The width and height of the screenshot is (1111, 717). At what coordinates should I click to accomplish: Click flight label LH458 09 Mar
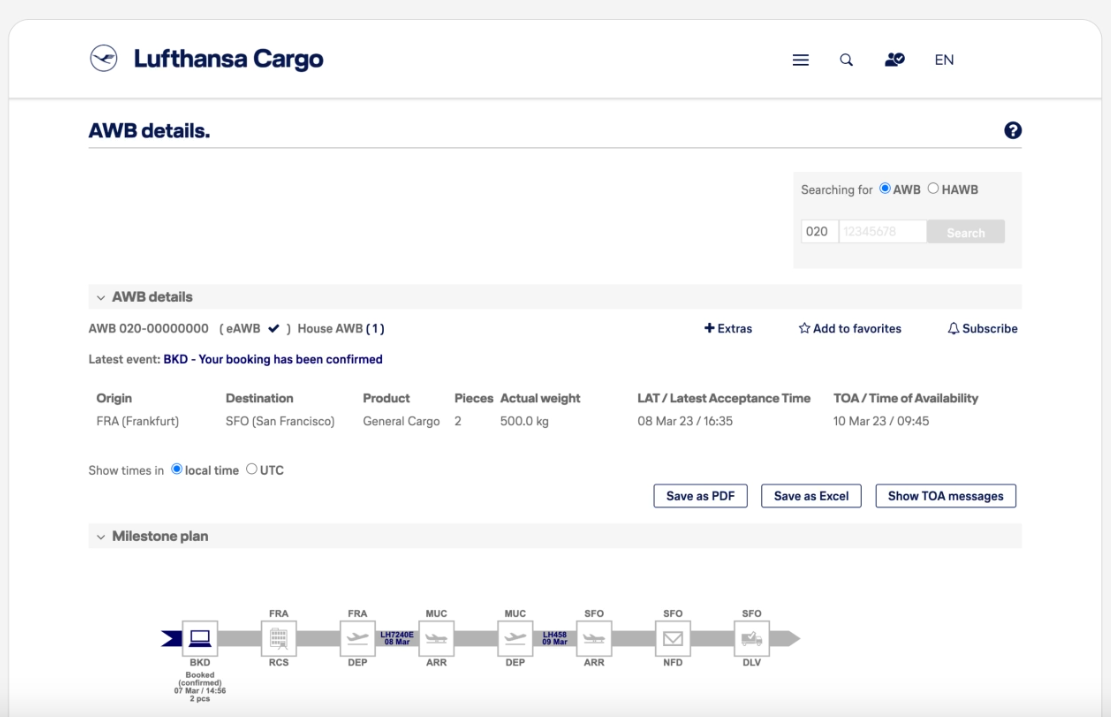click(555, 638)
